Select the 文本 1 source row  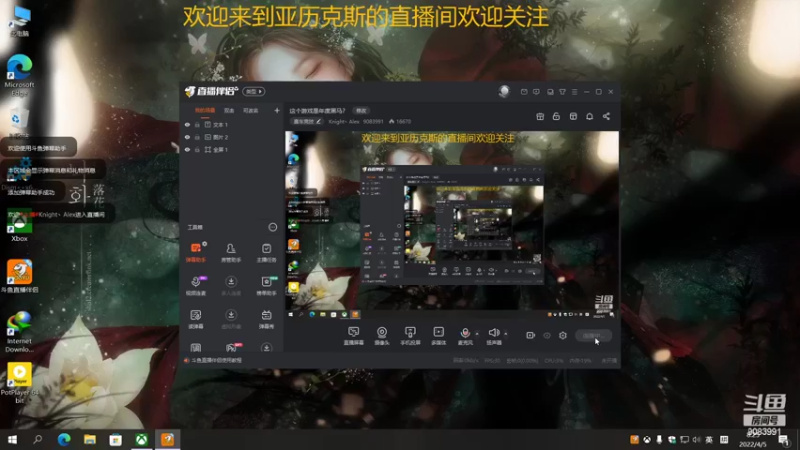point(232,124)
